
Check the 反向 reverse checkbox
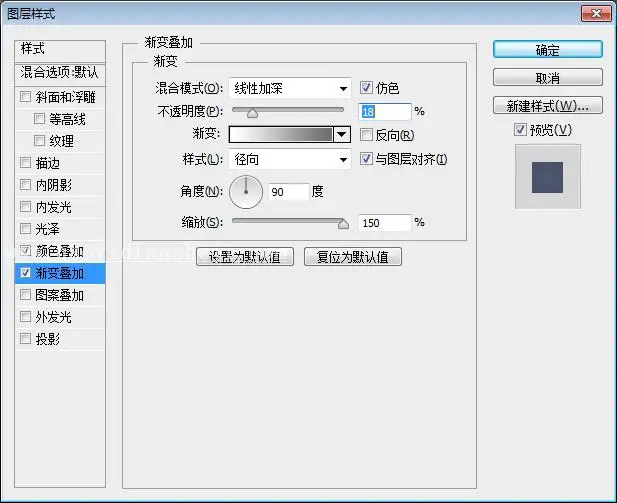pos(366,135)
